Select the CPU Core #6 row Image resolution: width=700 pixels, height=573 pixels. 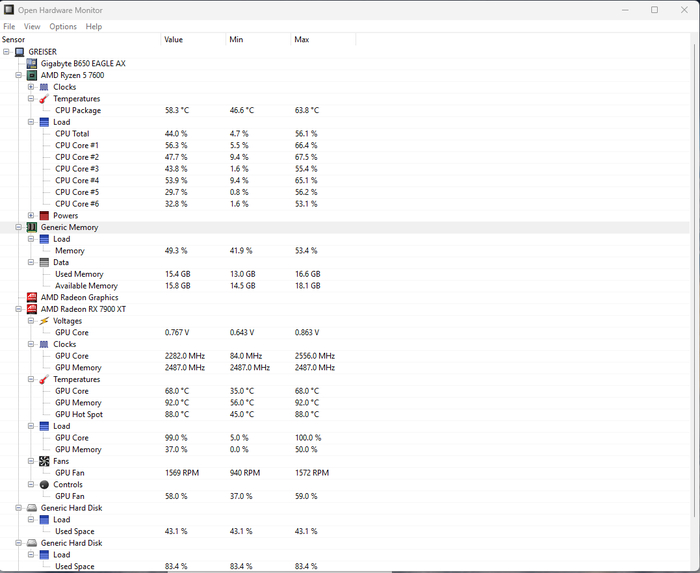click(345, 203)
